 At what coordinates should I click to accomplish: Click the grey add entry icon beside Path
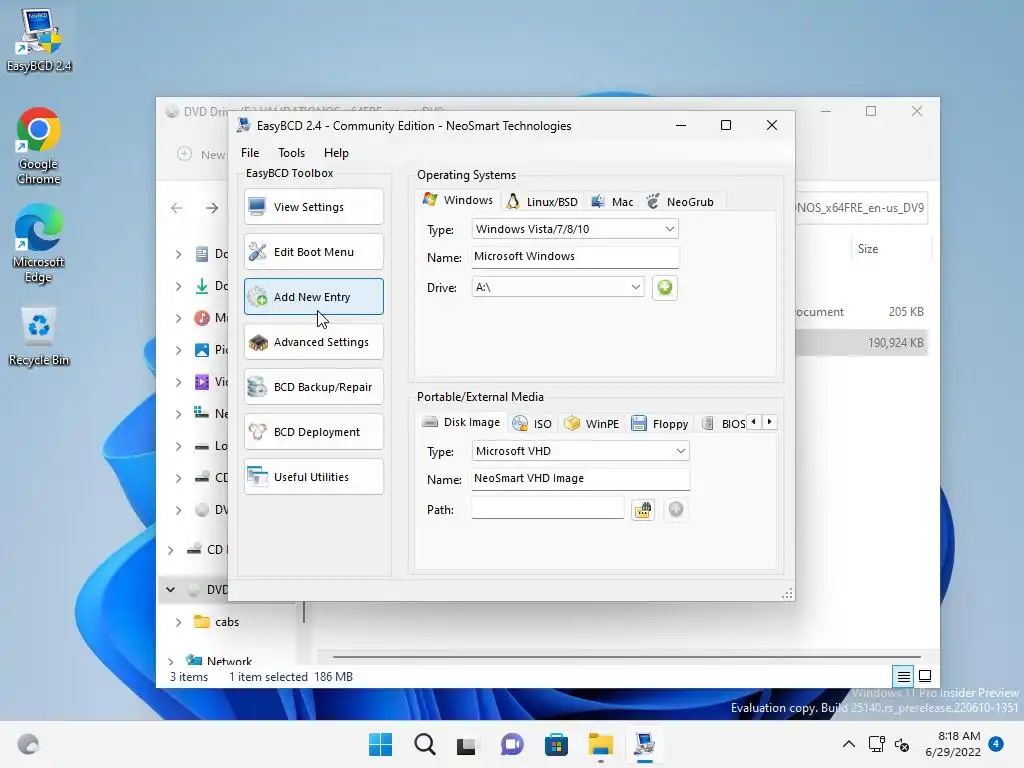coord(676,509)
